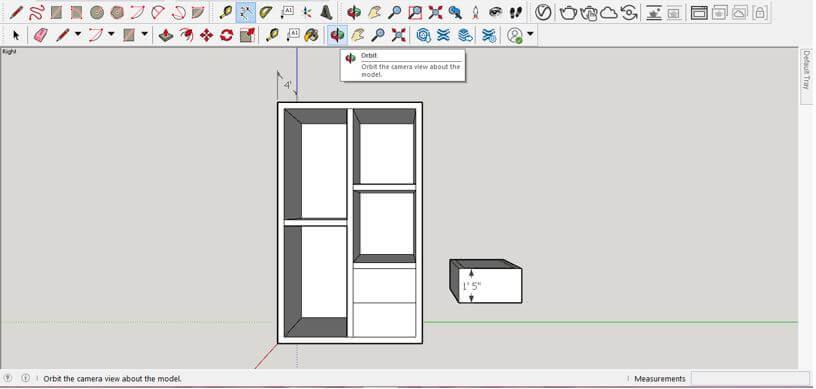The image size is (816, 389).
Task: Open the Rectangle shapes flyout arrow
Action: 144,35
